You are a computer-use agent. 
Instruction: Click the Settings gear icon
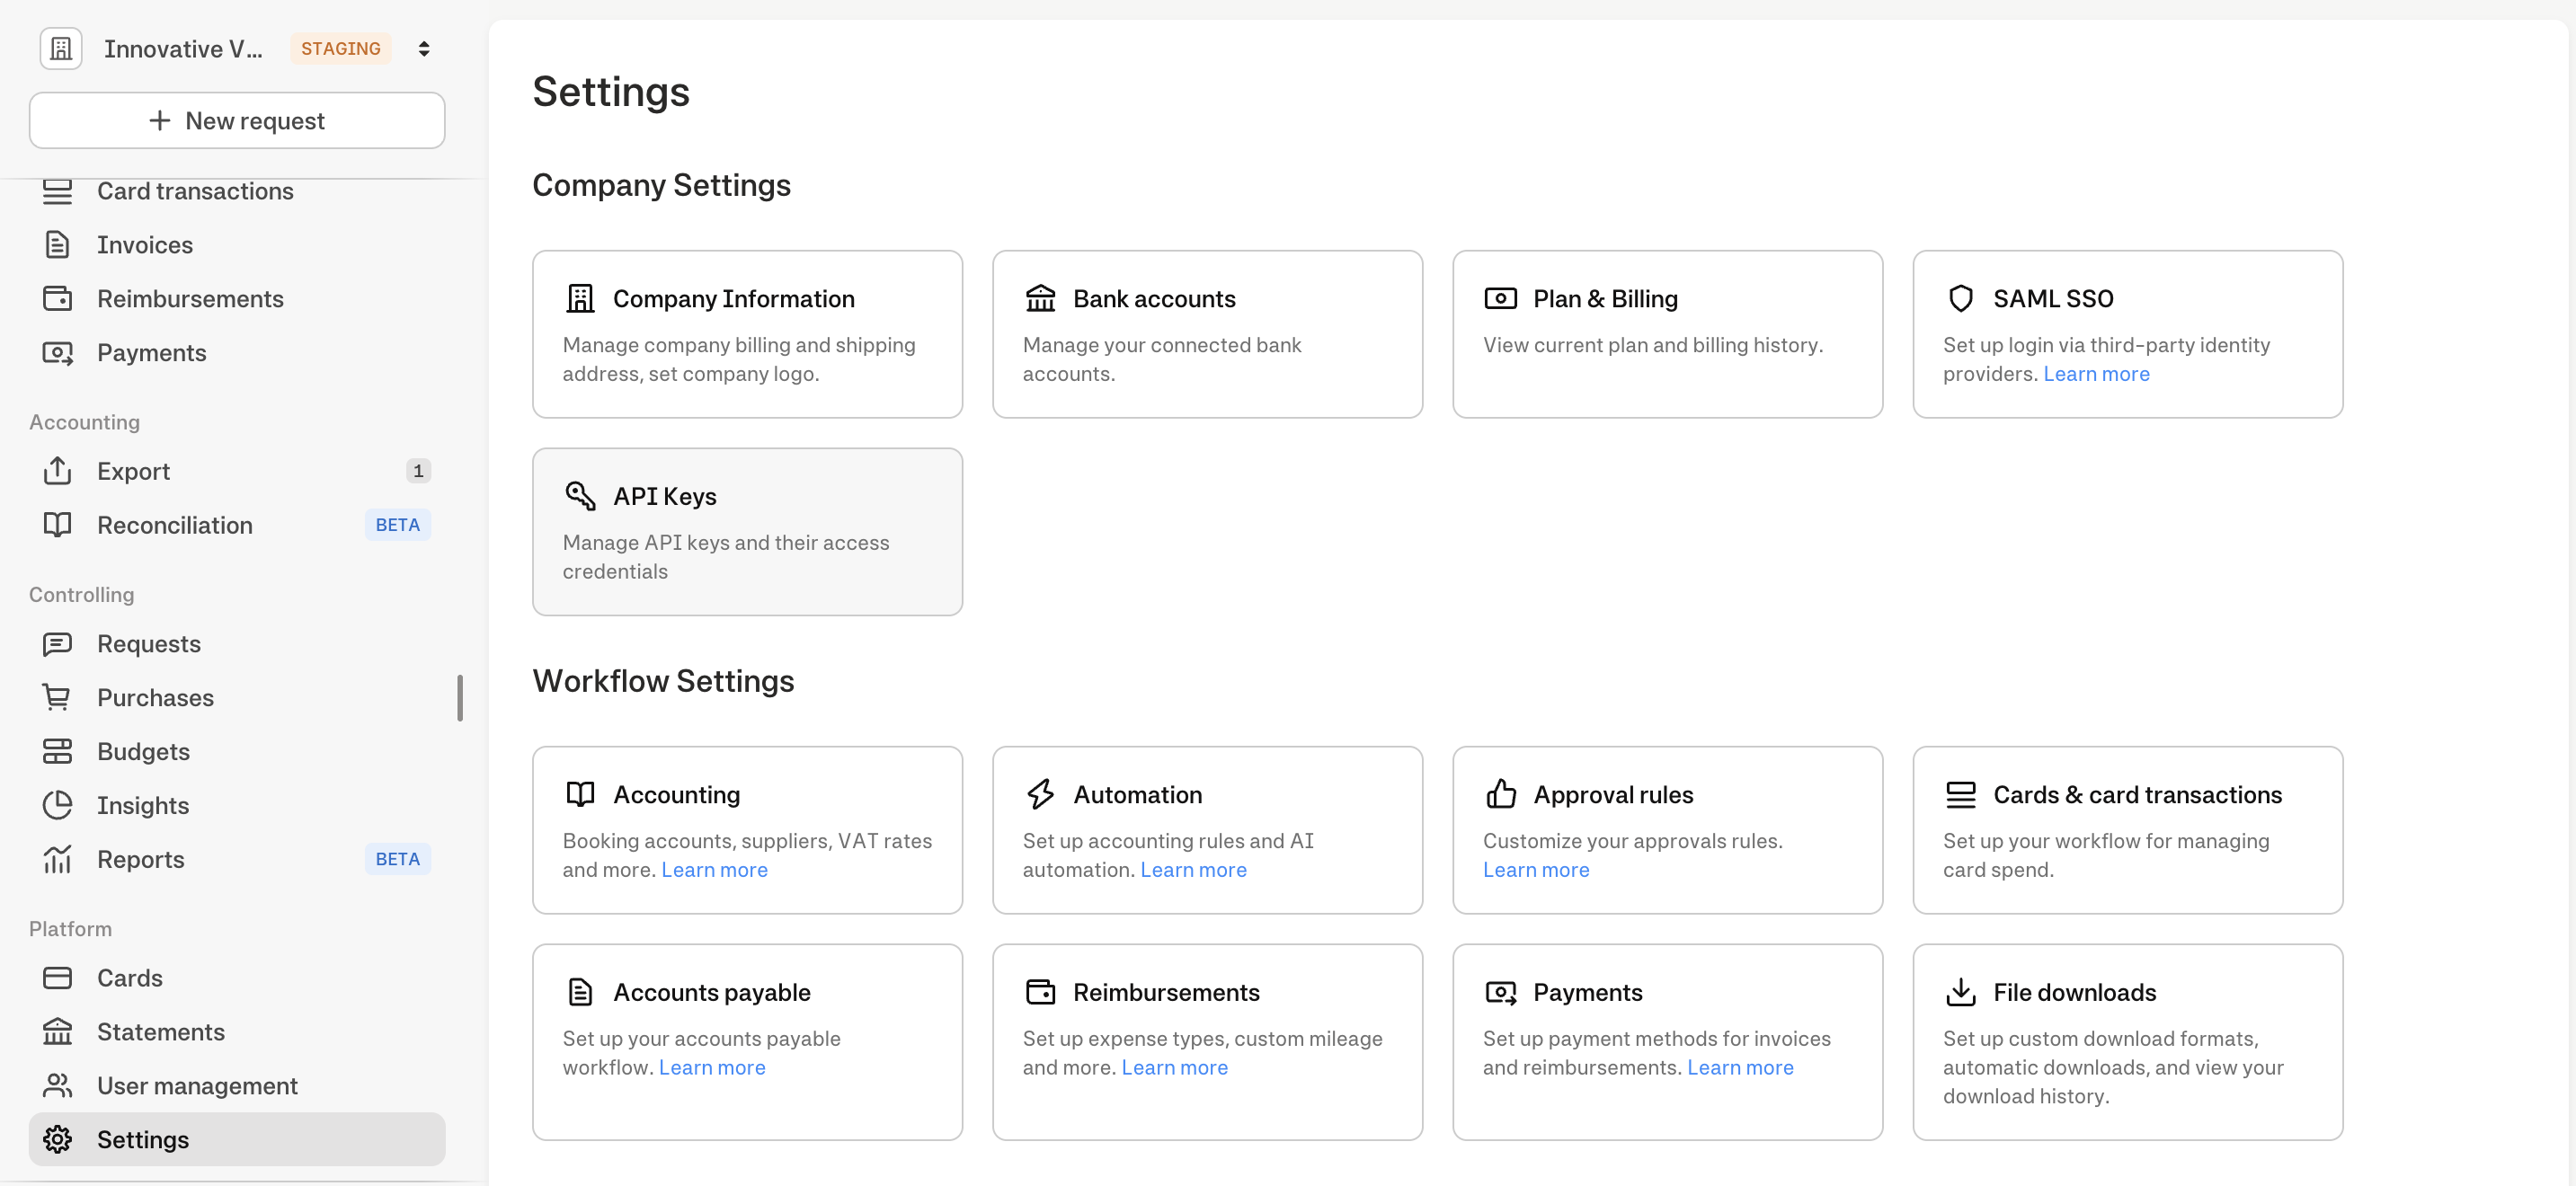click(57, 1139)
